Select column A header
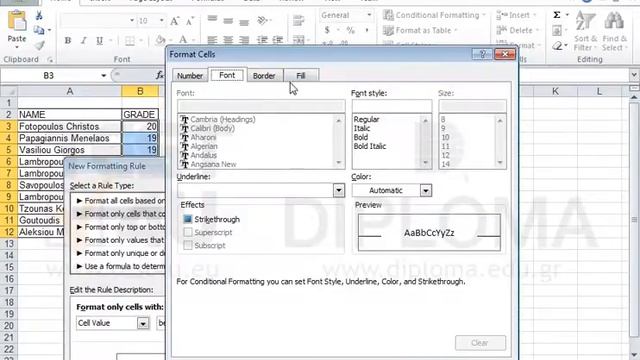This screenshot has height=360, width=640. click(x=69, y=91)
